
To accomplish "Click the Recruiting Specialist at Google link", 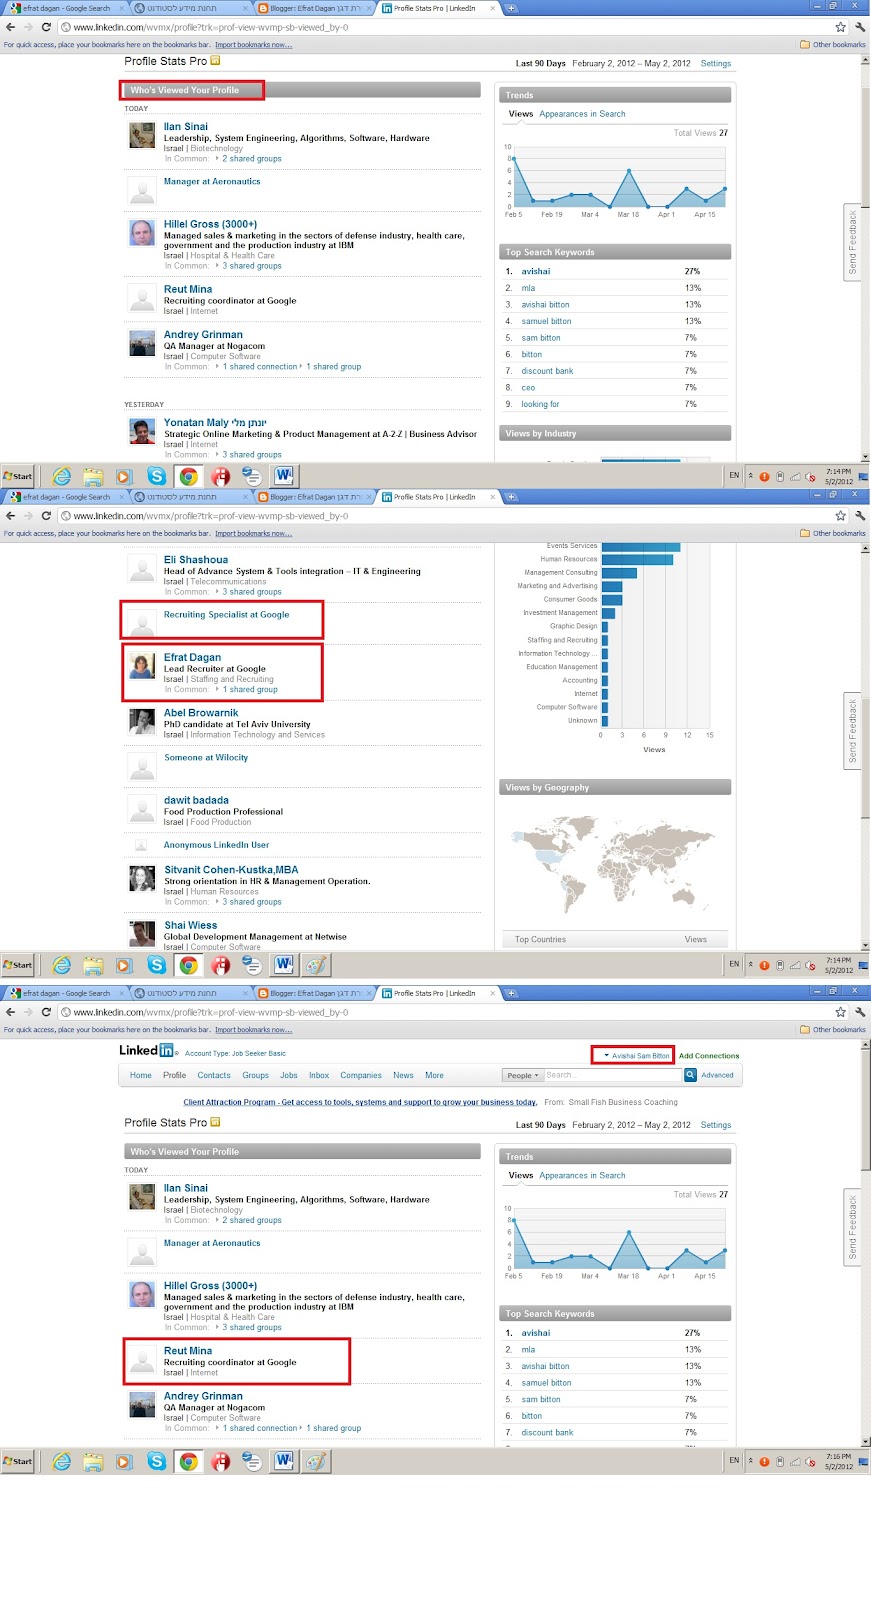I will [x=226, y=614].
